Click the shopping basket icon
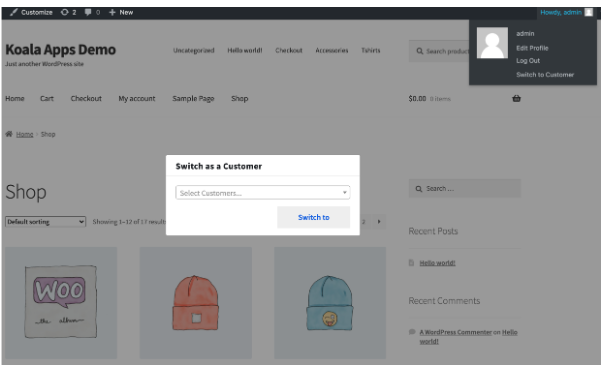The width and height of the screenshot is (601, 372). click(516, 98)
